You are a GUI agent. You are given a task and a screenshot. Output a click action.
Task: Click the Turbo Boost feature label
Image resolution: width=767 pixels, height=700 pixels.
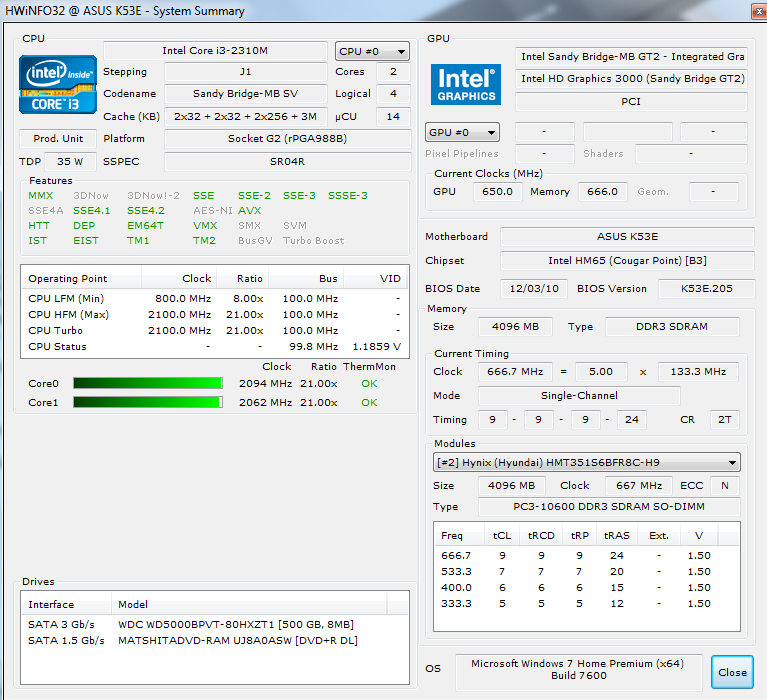(314, 241)
